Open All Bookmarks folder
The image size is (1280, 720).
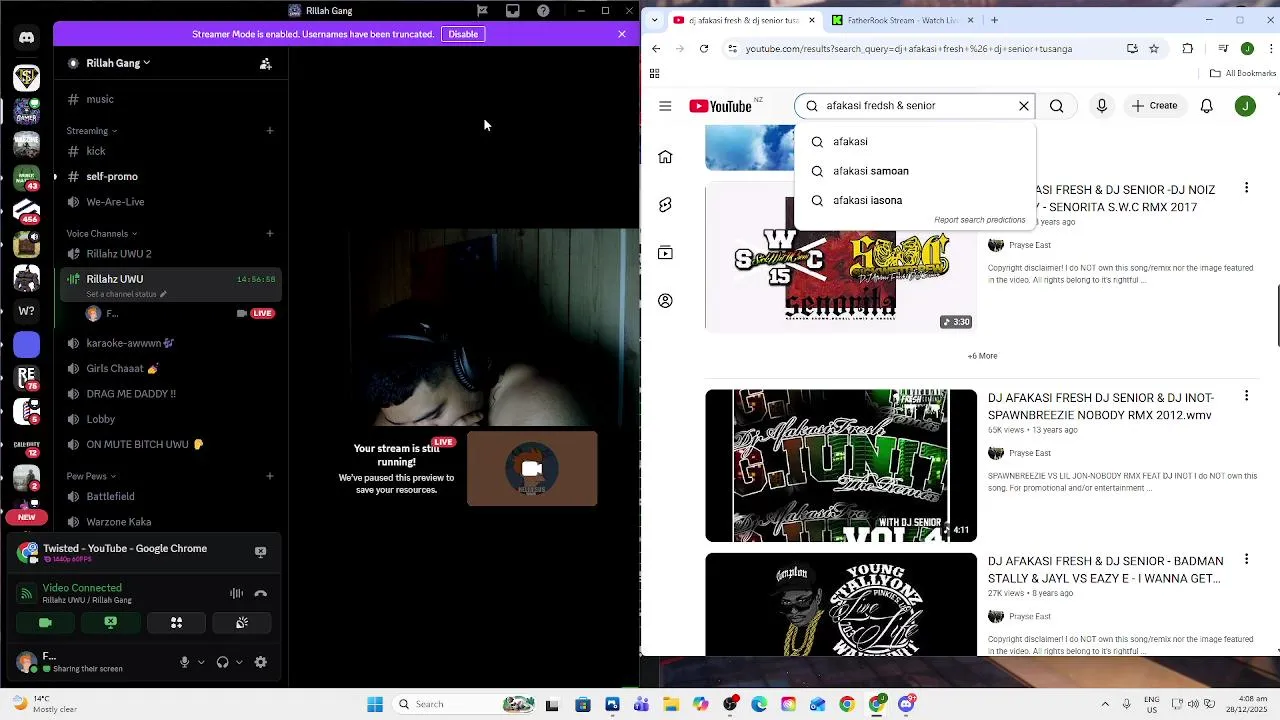coord(1242,73)
